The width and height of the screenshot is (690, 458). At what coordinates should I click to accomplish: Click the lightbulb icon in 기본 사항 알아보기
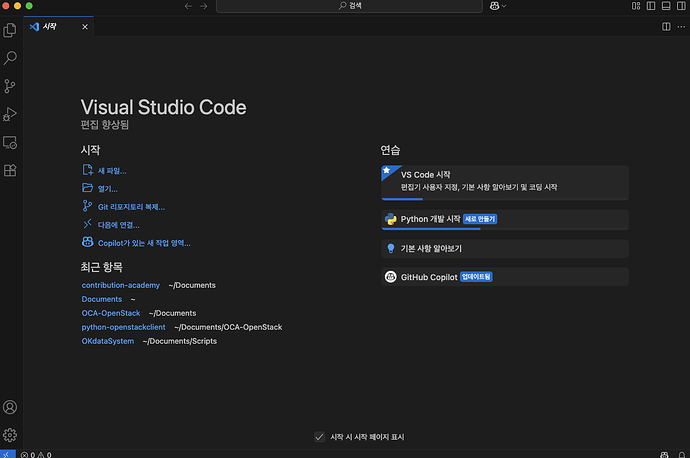(x=390, y=249)
